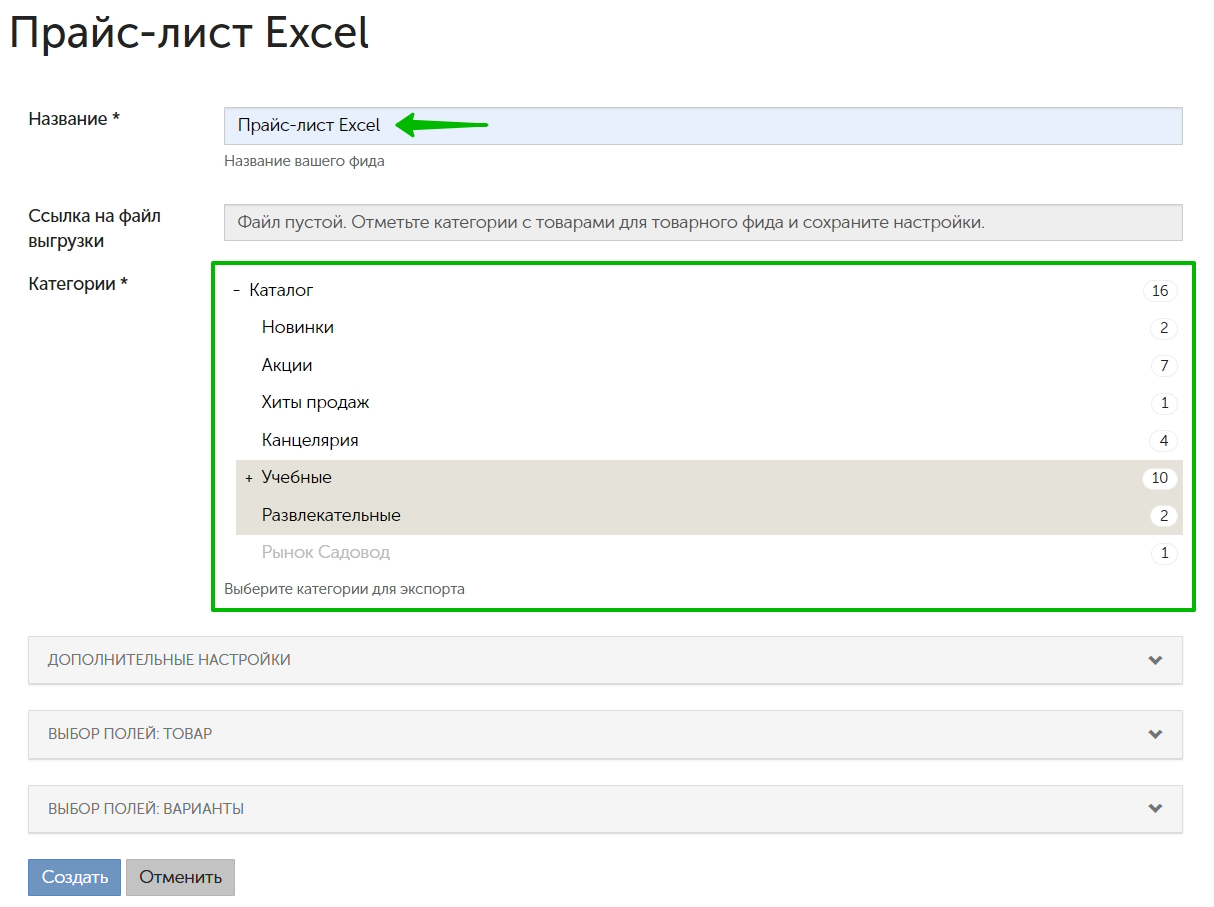Click chevron of ВЫБОР ПОЛЕЙ: ВАРИАНТЫ section
Image resolution: width=1214 pixels, height=907 pixels.
pyautogui.click(x=1156, y=809)
